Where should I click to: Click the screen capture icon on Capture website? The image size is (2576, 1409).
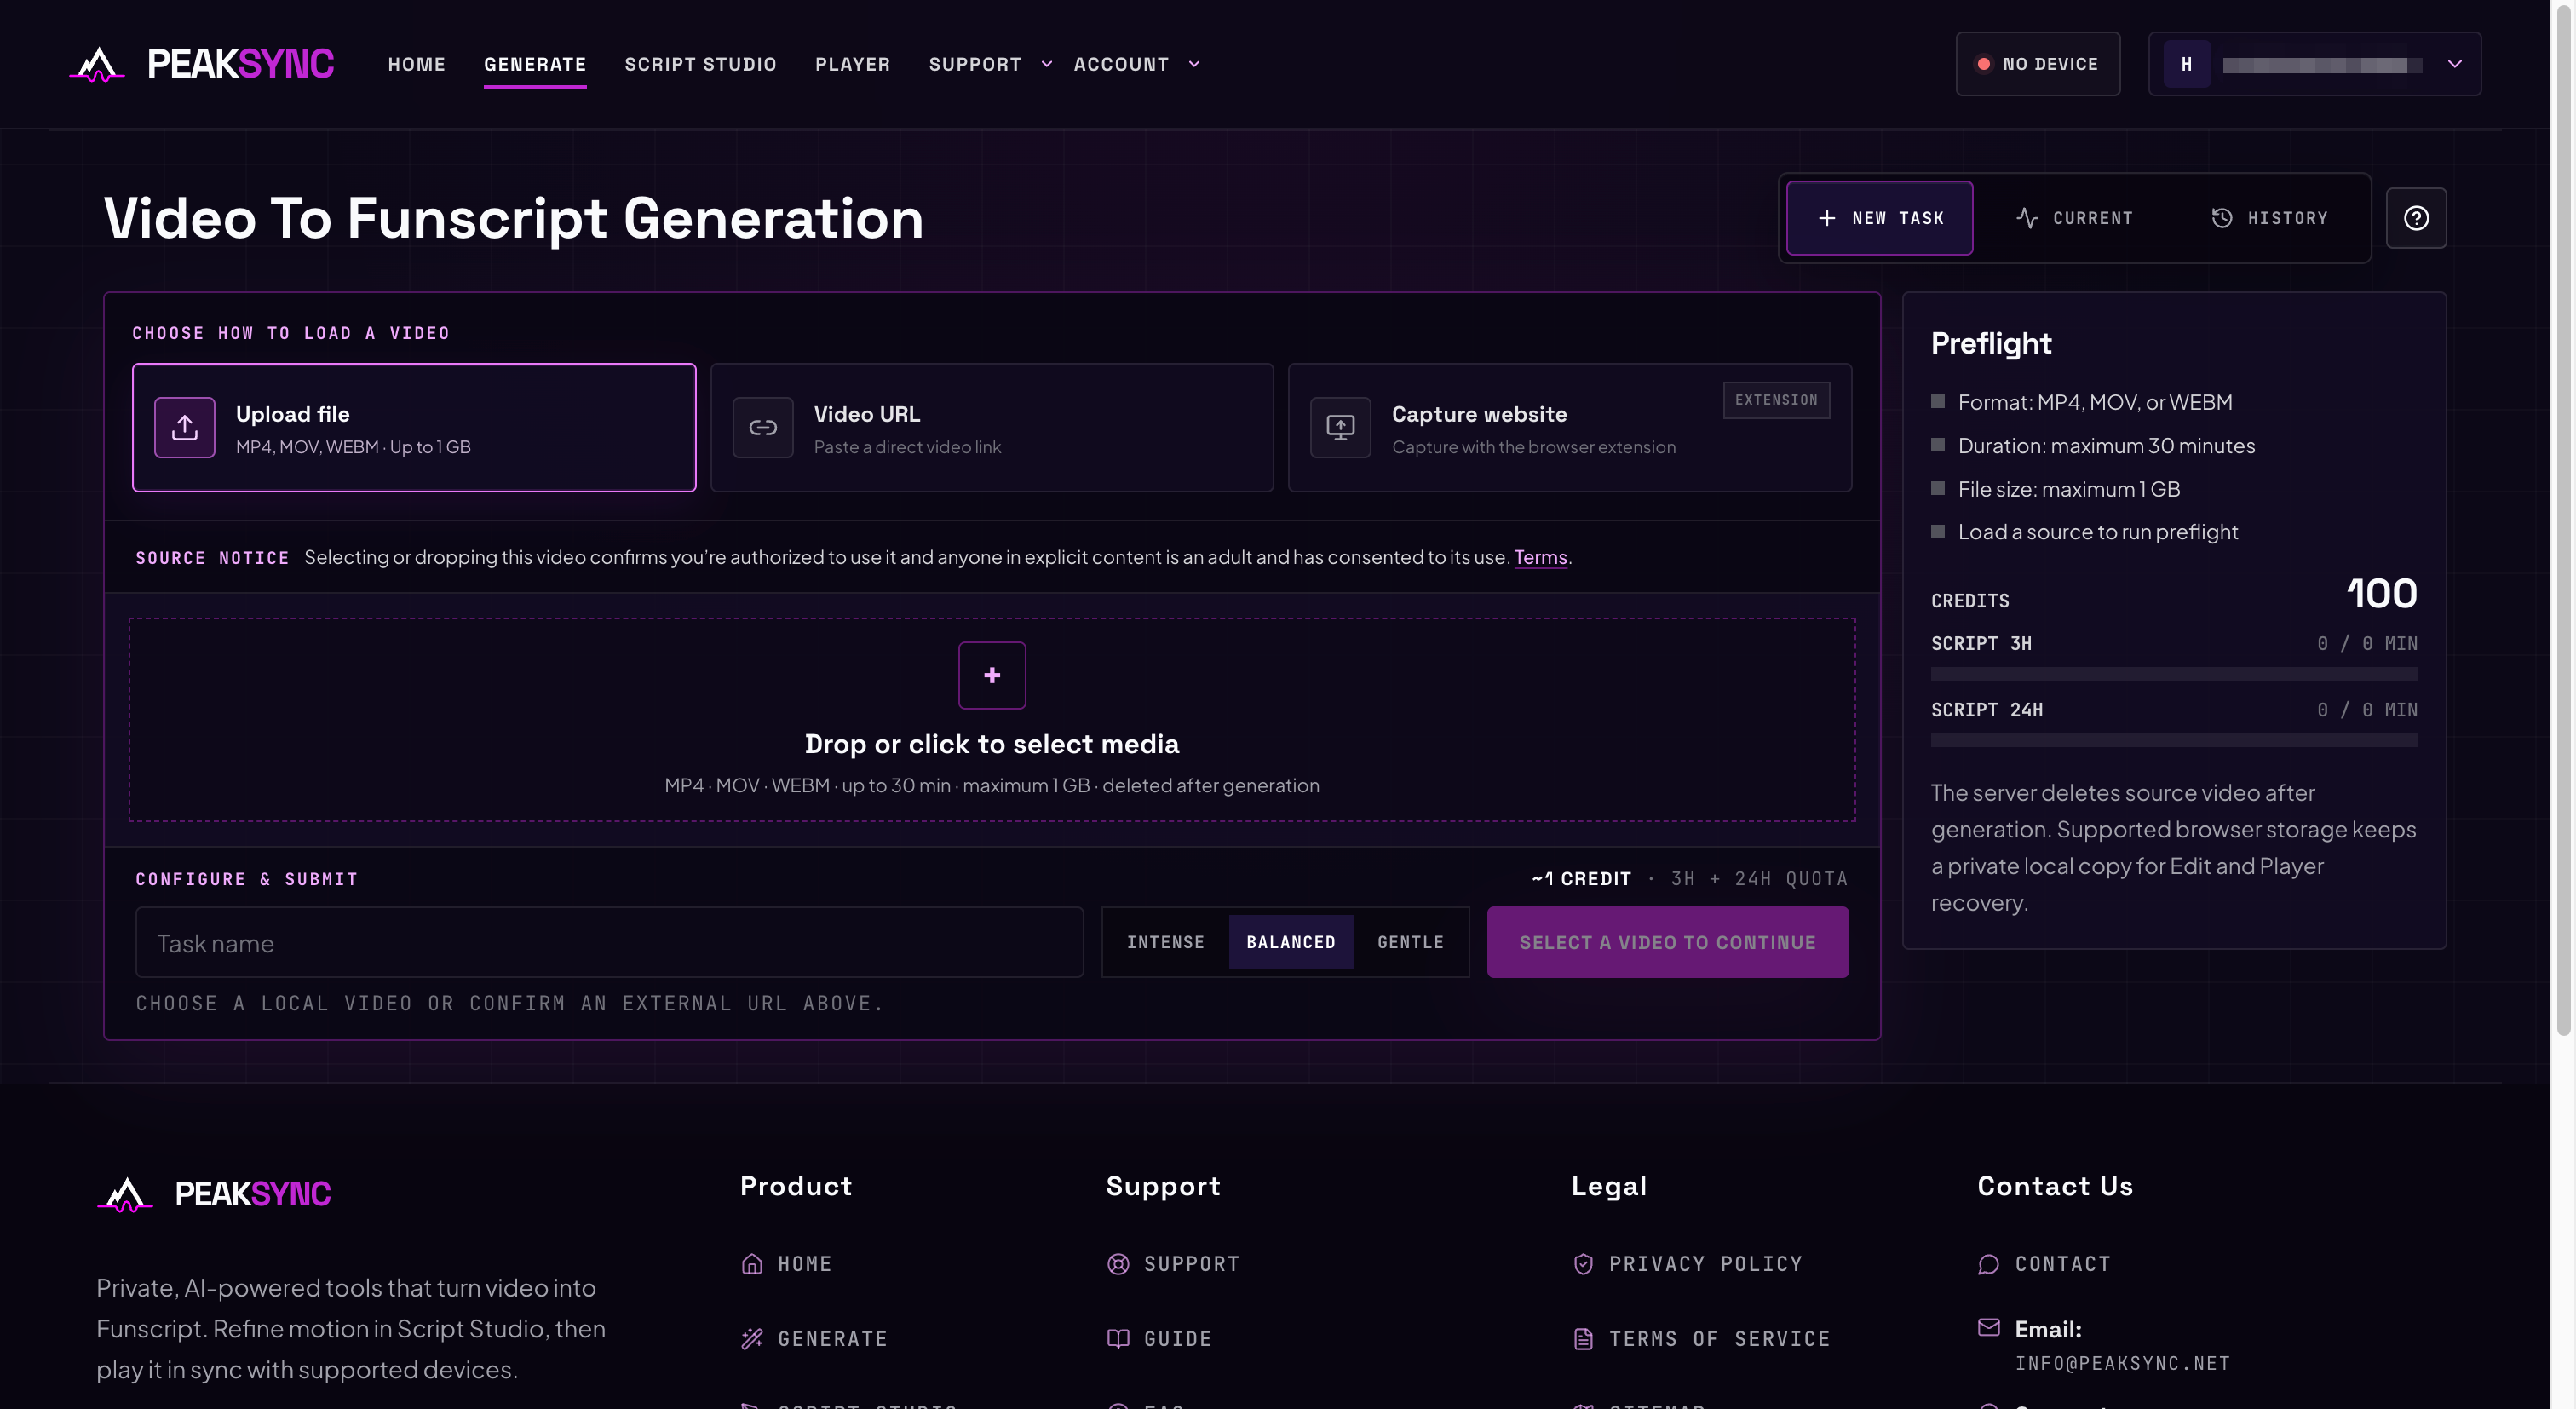(1340, 427)
